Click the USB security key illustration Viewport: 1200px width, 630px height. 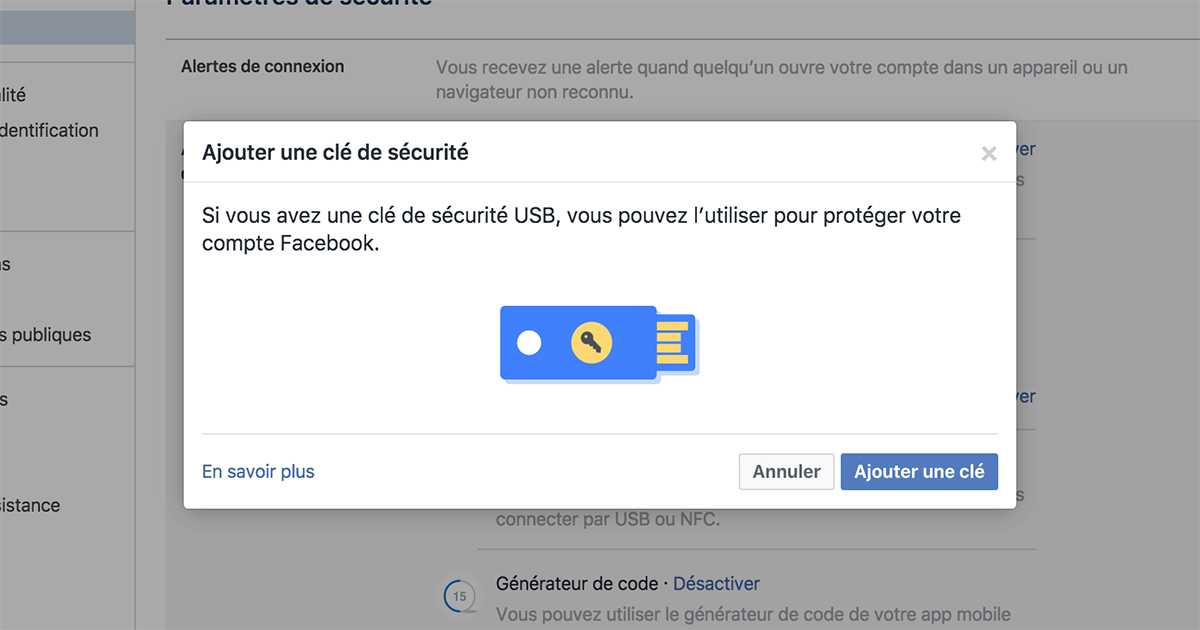click(x=598, y=344)
